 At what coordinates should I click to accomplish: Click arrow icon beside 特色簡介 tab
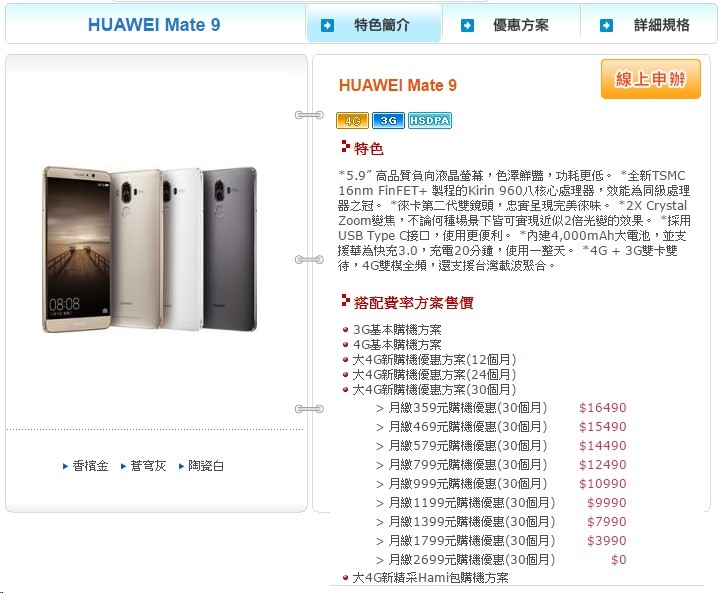tap(327, 26)
